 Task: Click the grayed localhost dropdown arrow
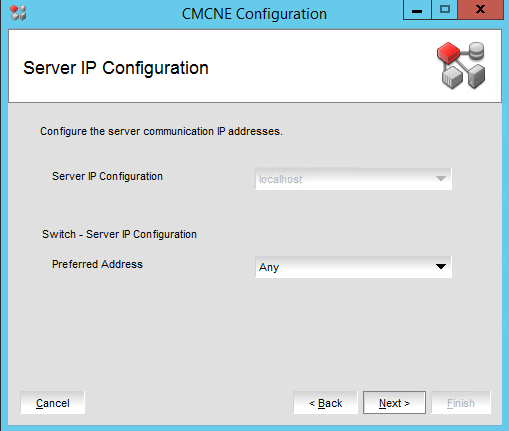[441, 179]
